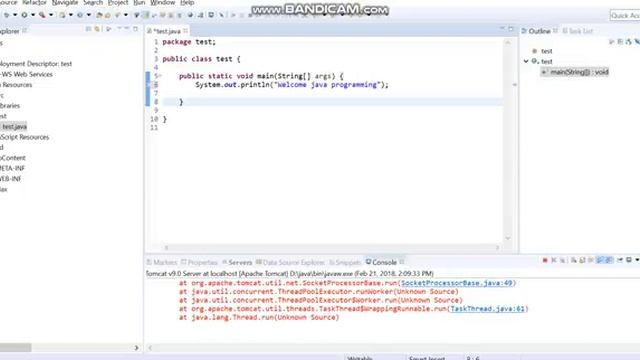Open SocketProcessorBase.java:49 link in console
640x360 pixels.
tap(456, 283)
